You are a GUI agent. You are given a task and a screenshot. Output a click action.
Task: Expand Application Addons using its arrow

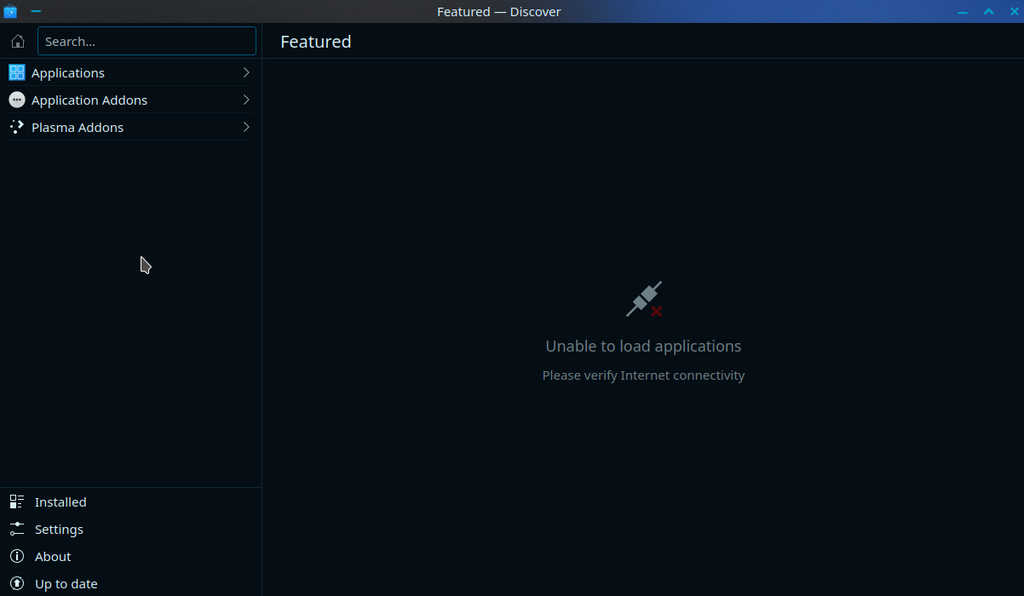pyautogui.click(x=246, y=100)
